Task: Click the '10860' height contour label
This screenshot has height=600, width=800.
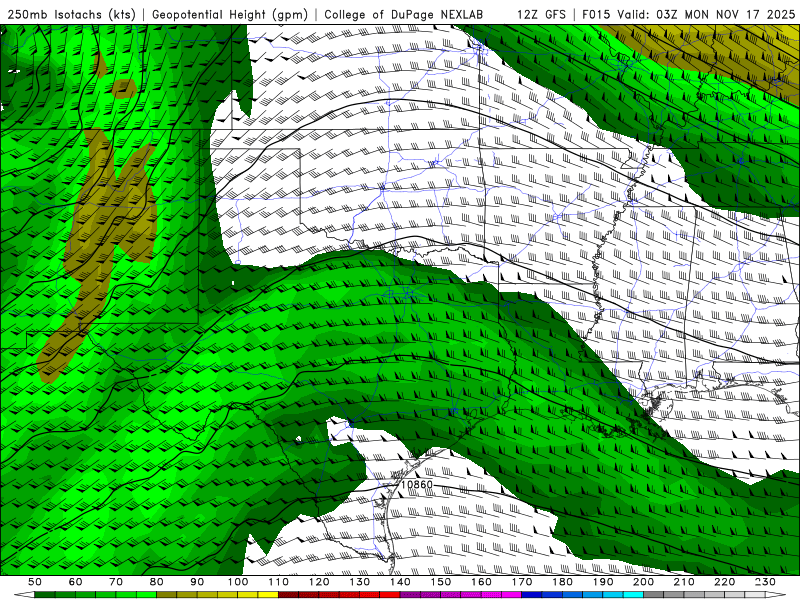Action: [417, 484]
